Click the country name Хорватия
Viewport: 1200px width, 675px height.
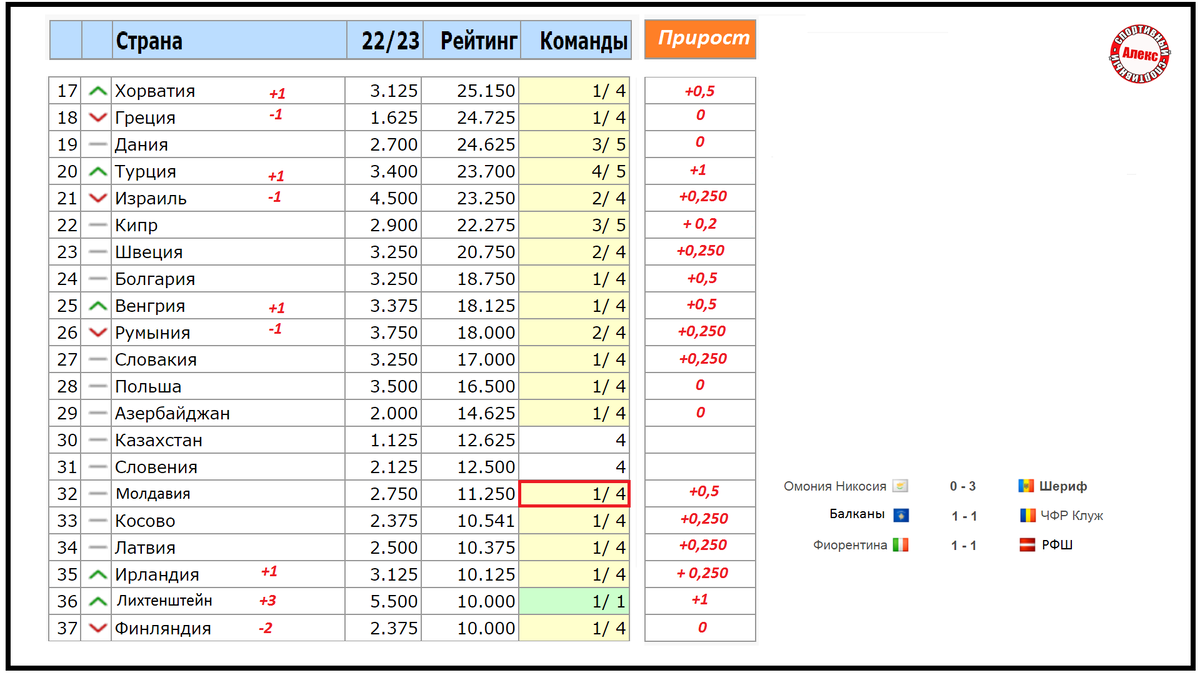pos(155,91)
